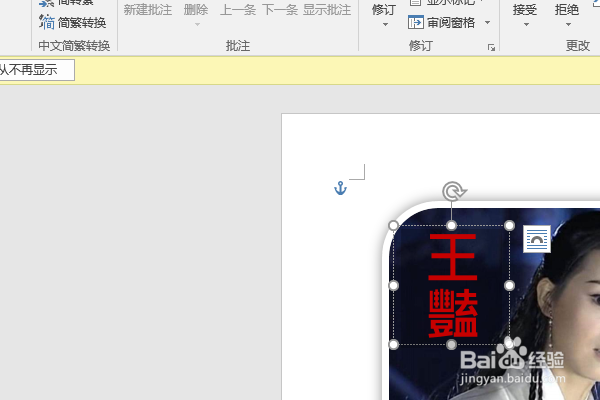The width and height of the screenshot is (600, 400).
Task: Click the 拒绝 changes button
Action: 567,10
